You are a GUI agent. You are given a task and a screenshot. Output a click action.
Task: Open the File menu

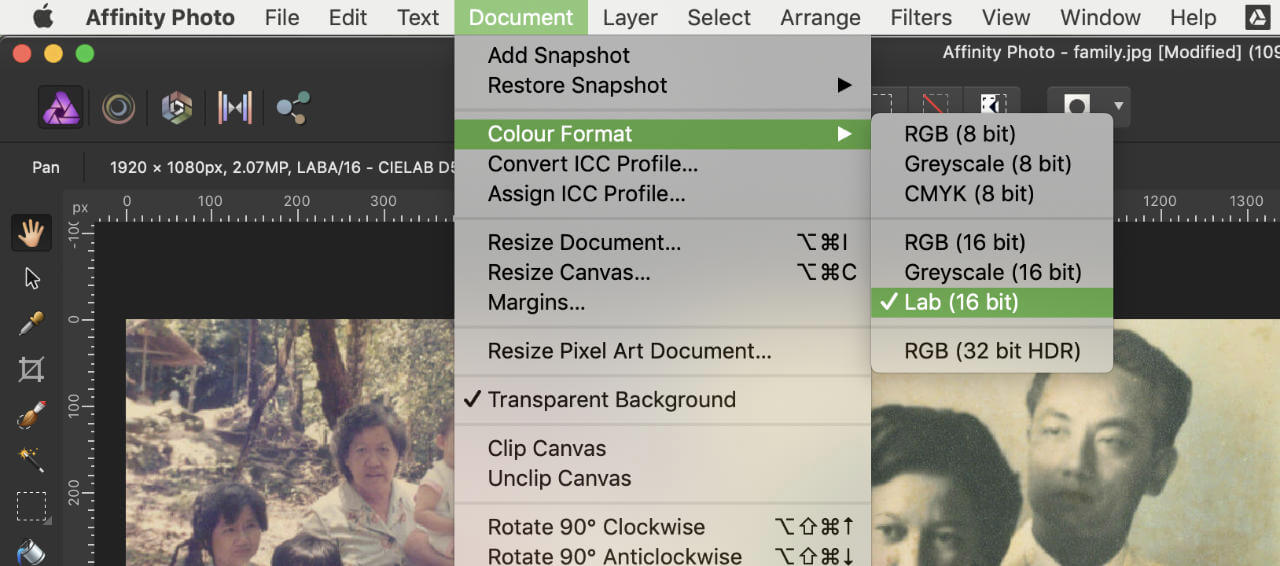click(x=282, y=17)
